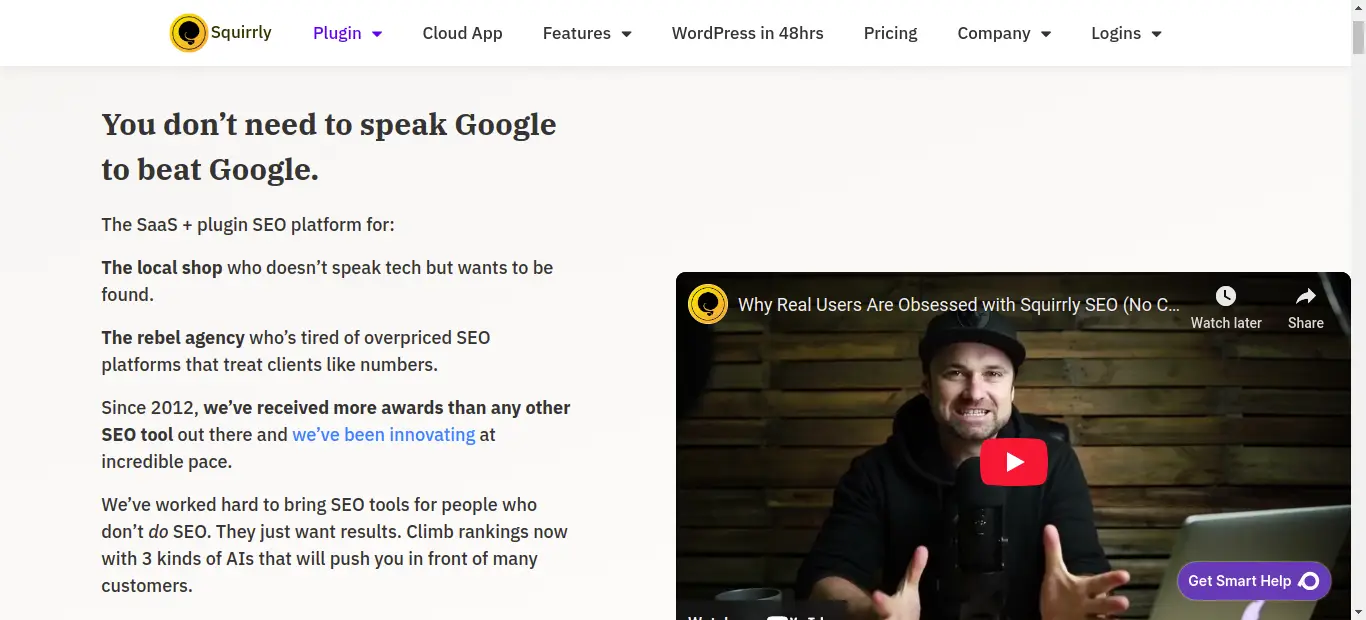Go to the Cloud App page
The width and height of the screenshot is (1366, 620).
462,33
